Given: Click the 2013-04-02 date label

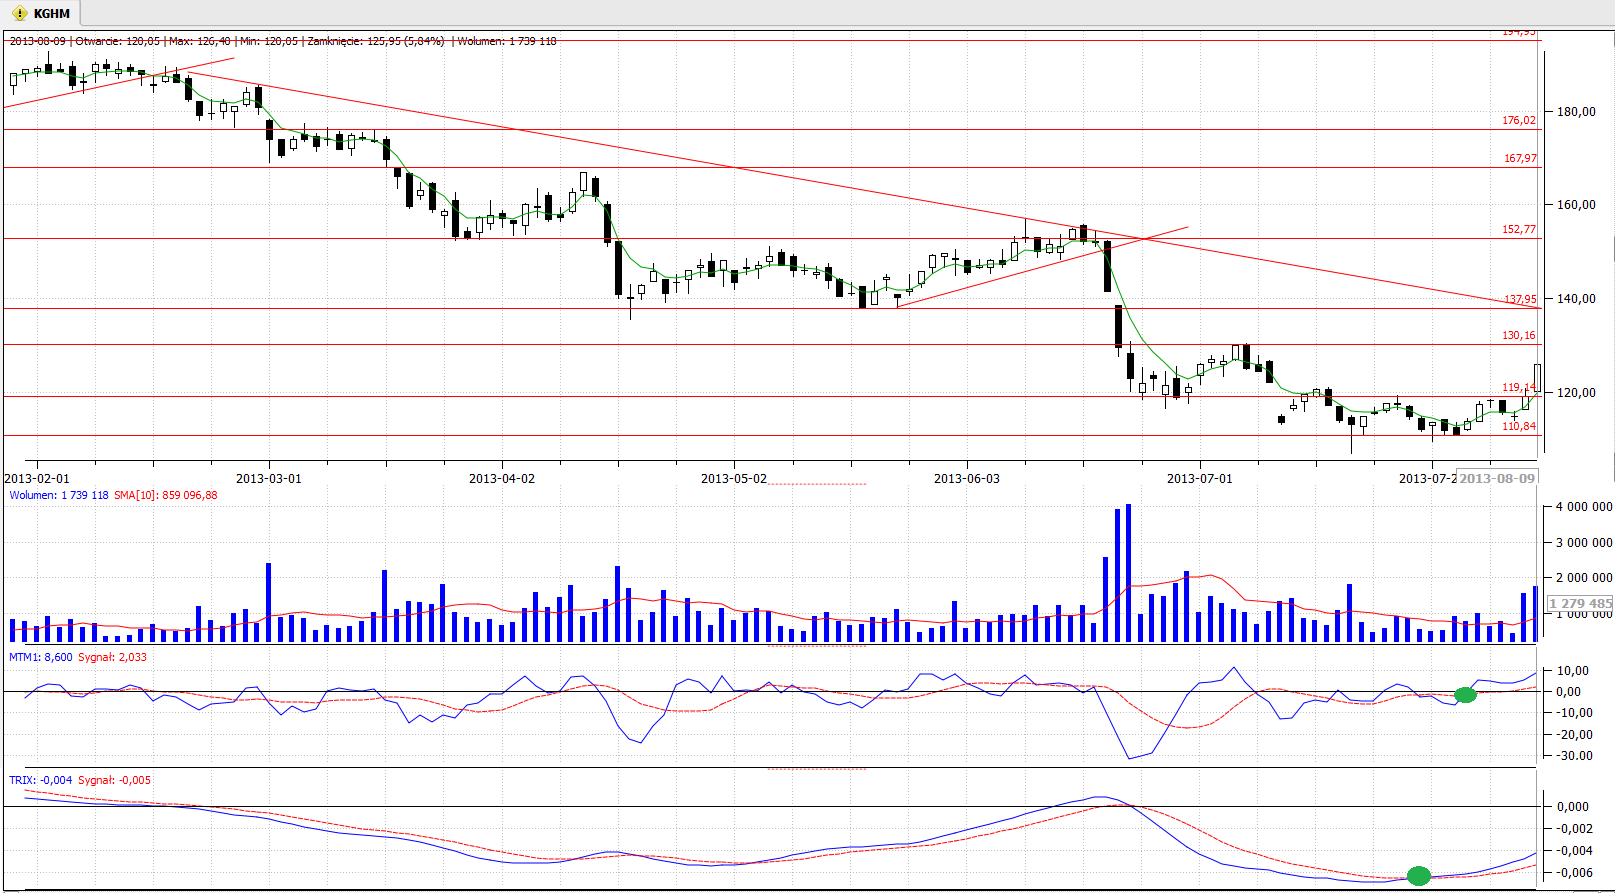Looking at the screenshot, I should [502, 479].
